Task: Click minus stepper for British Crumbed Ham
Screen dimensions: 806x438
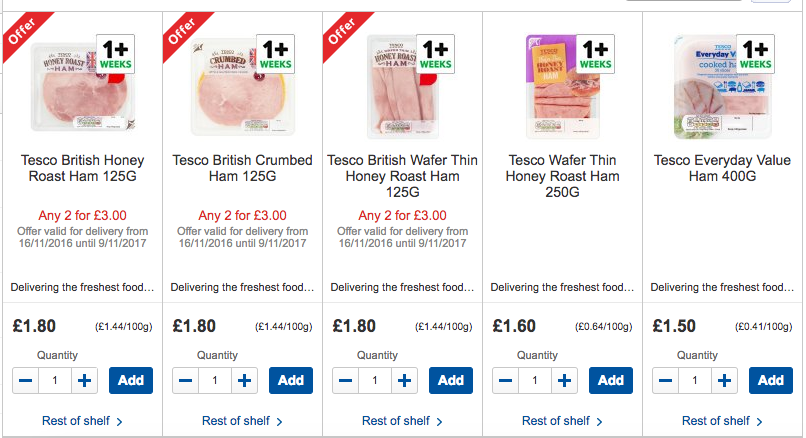Action: click(185, 381)
